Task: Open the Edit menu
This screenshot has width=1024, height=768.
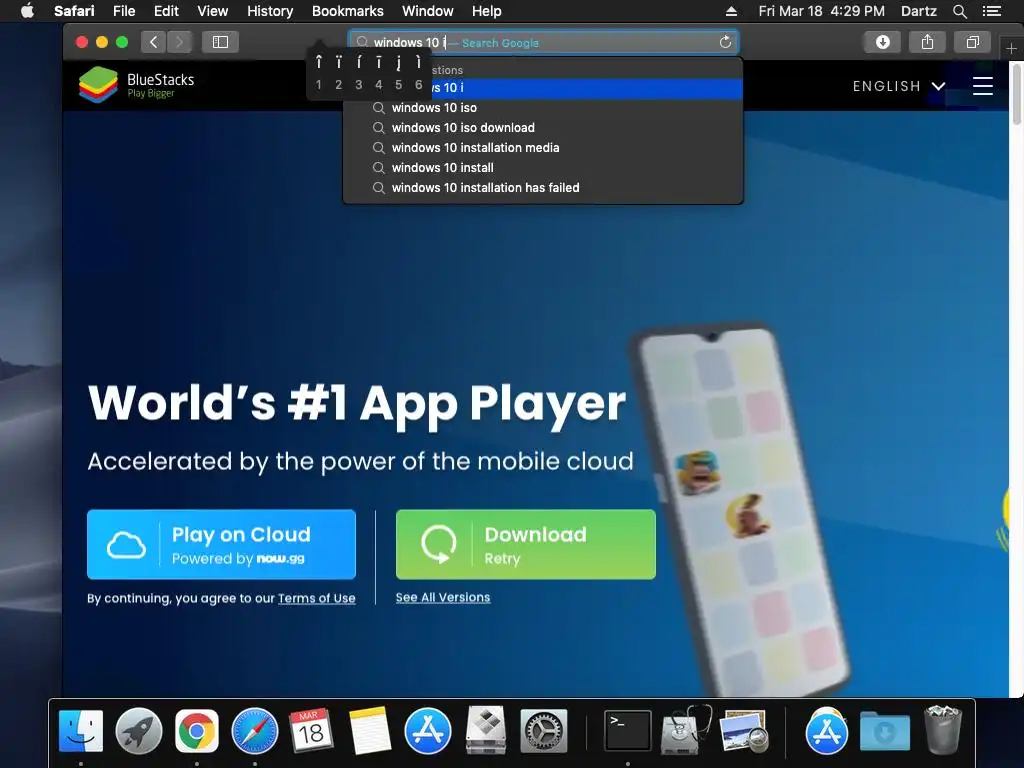Action: click(x=166, y=11)
